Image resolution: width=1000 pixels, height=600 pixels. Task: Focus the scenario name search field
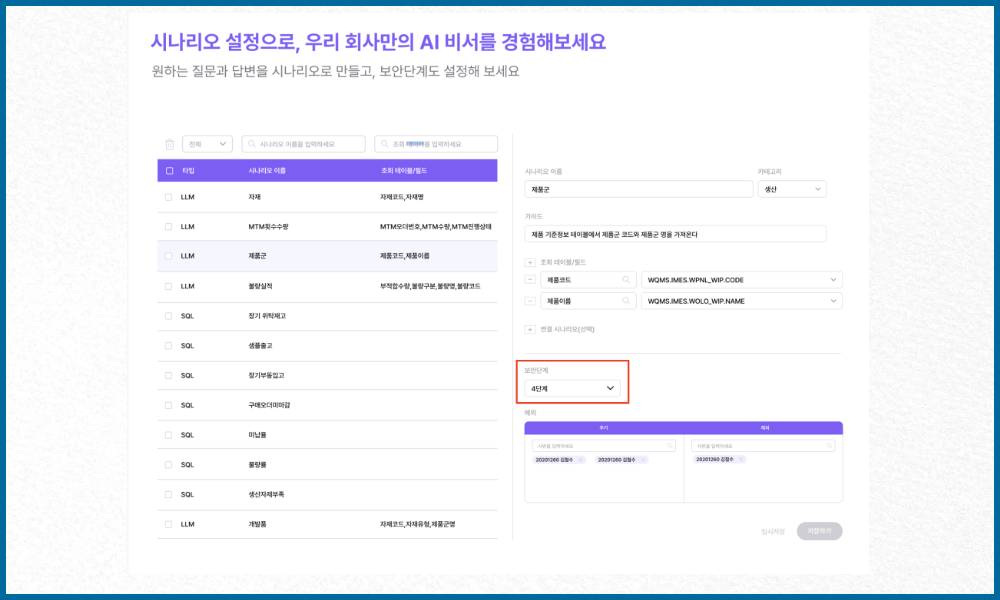tap(304, 144)
